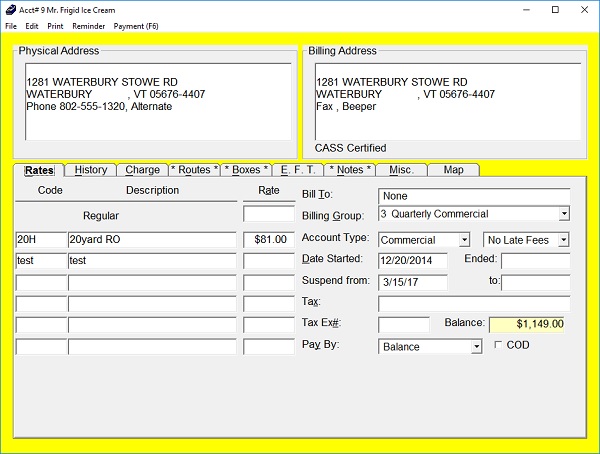Click the app icon in title bar

[x=10, y=9]
